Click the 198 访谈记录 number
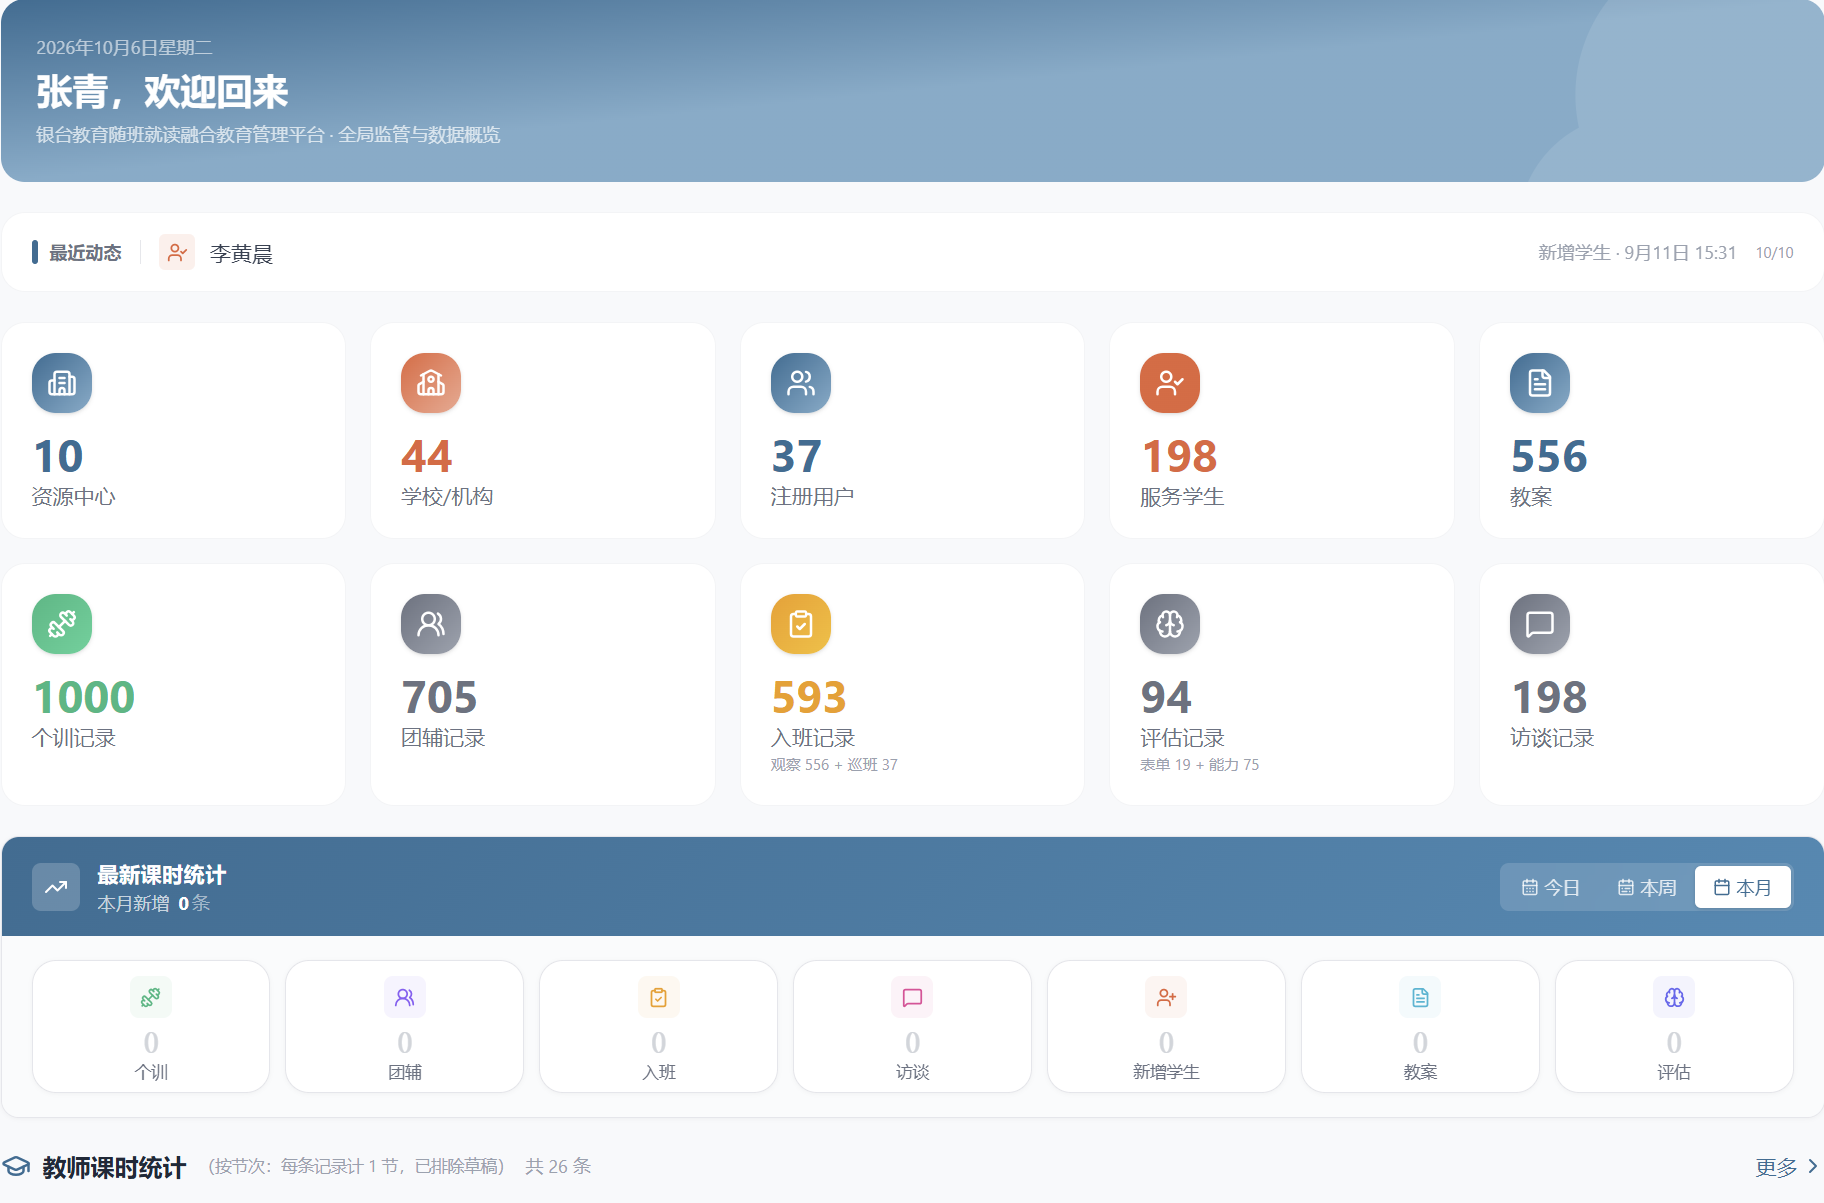The height and width of the screenshot is (1203, 1824). 1549,697
